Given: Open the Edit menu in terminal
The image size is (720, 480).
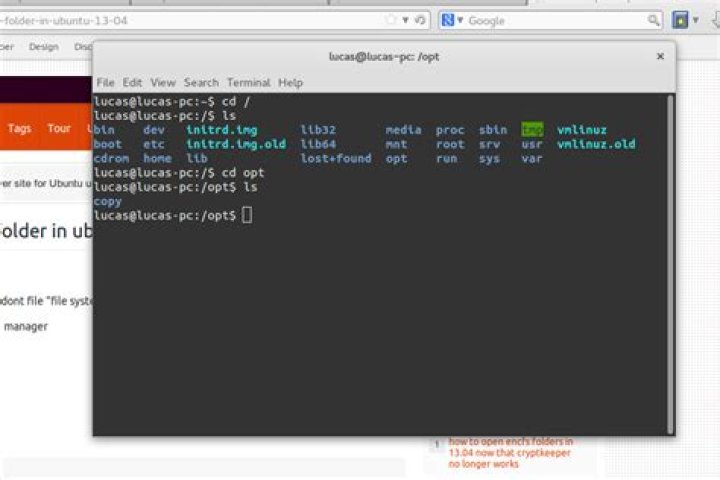Looking at the screenshot, I should [x=132, y=83].
